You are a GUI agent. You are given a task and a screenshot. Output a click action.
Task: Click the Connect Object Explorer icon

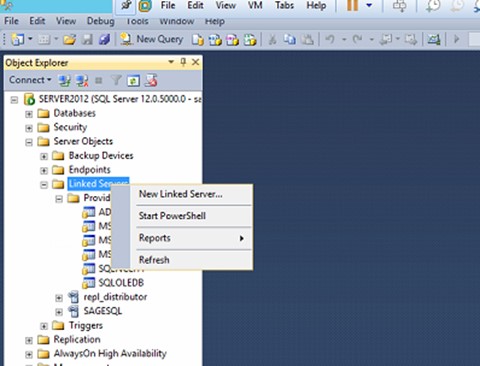64,80
